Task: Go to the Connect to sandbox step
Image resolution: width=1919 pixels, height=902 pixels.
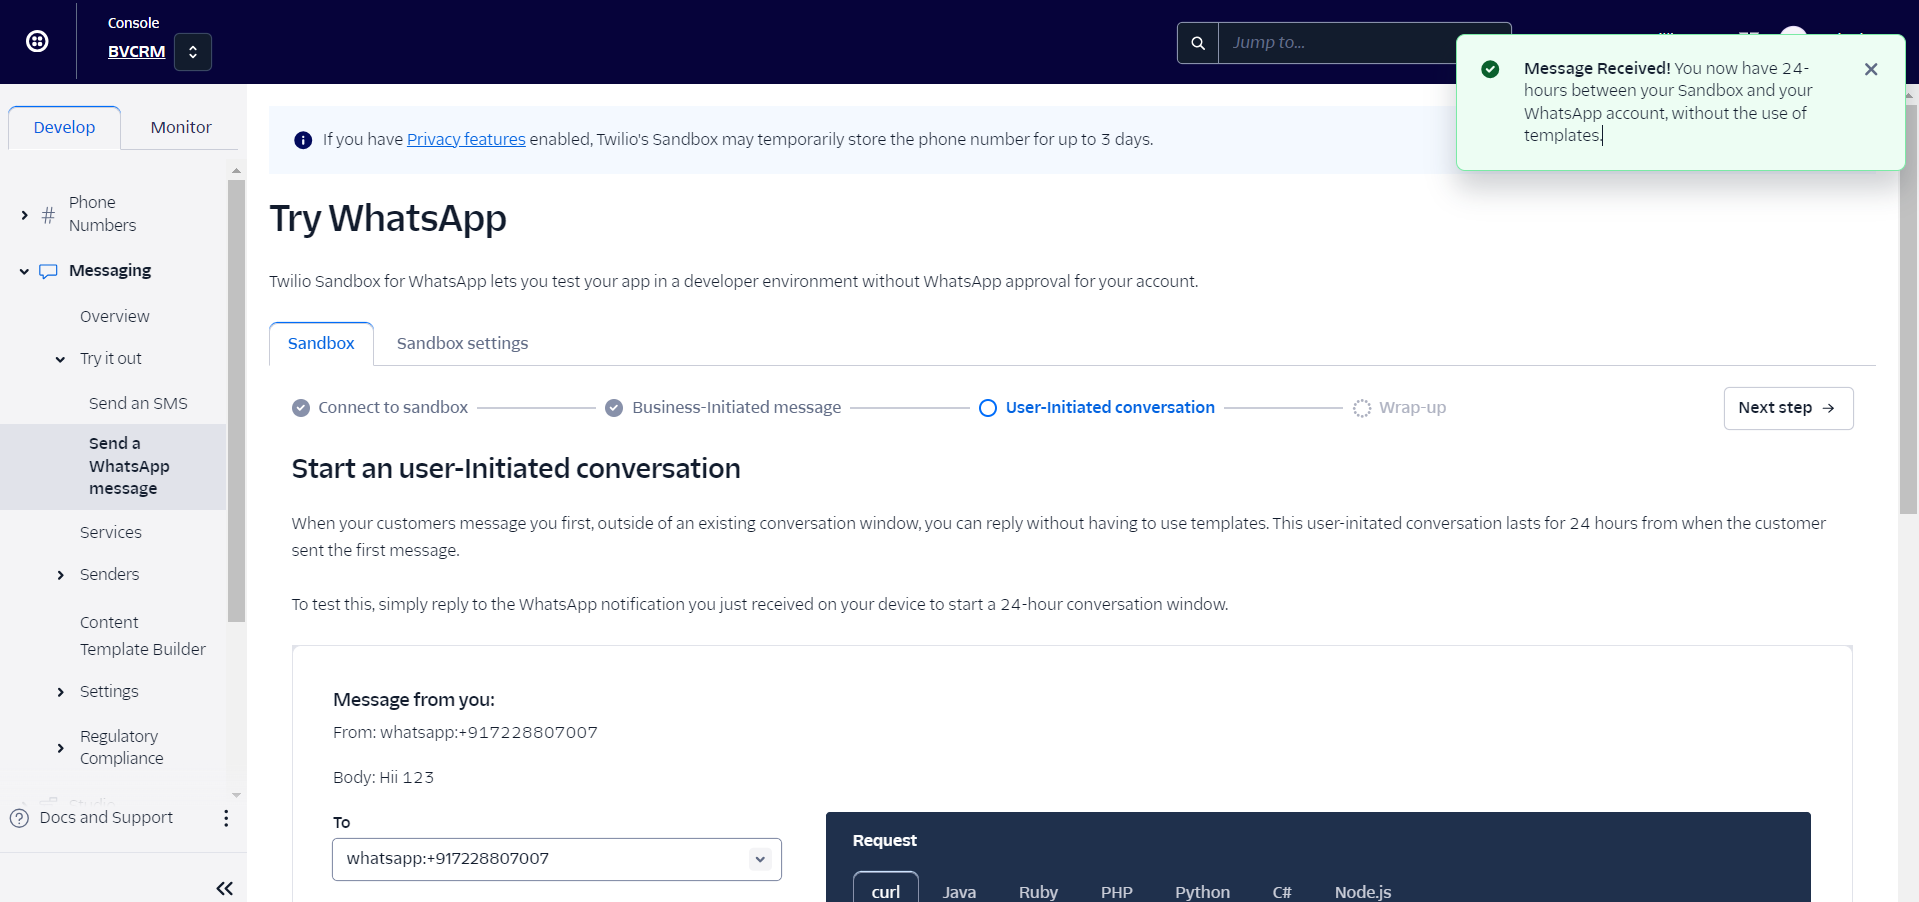Action: click(380, 407)
